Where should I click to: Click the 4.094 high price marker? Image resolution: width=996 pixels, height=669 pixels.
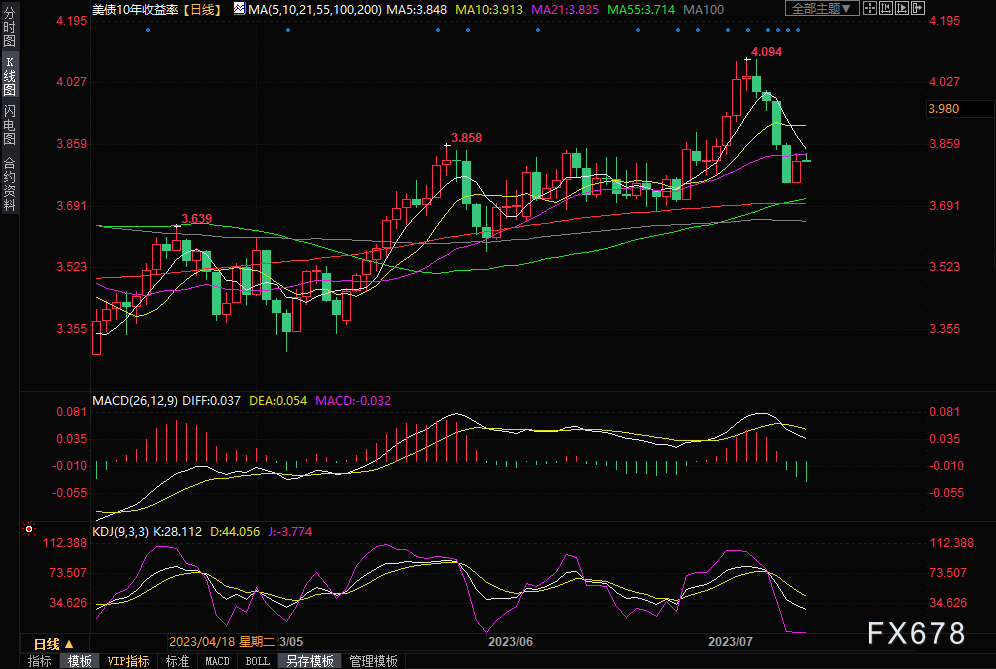coord(767,52)
